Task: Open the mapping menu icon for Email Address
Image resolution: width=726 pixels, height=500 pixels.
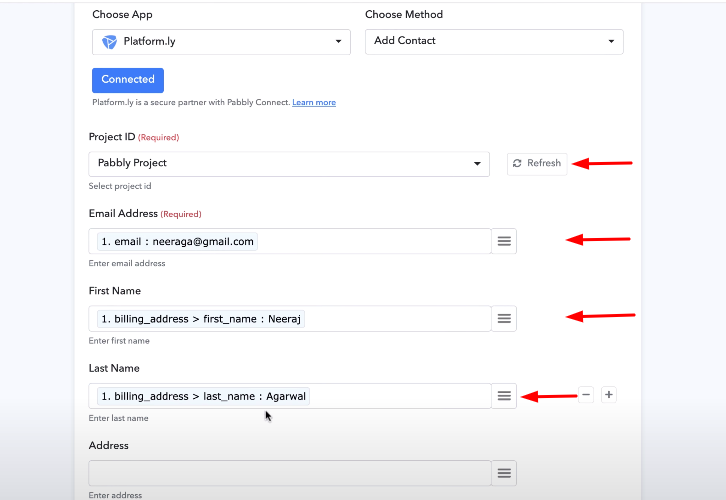Action: pos(504,241)
